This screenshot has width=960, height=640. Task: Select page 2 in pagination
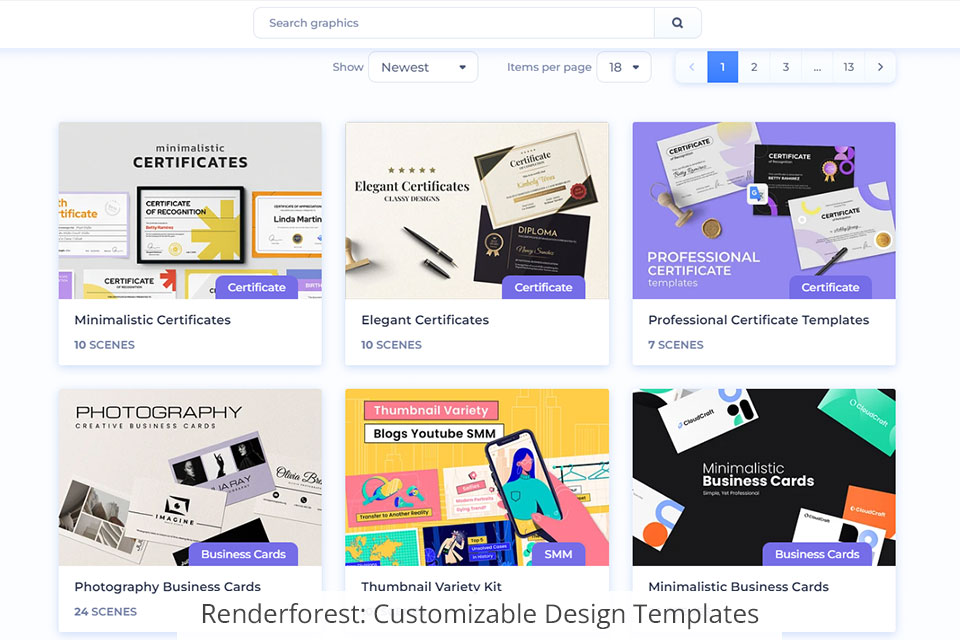[754, 67]
